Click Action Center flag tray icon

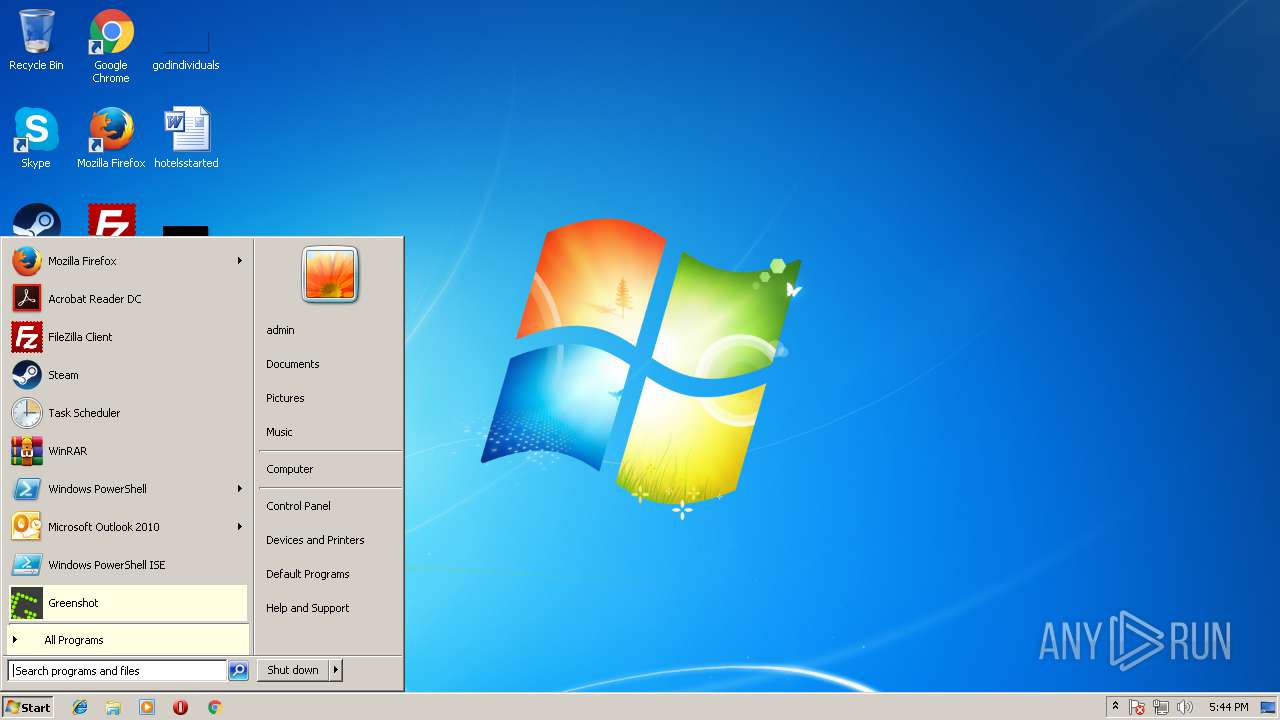tap(1137, 707)
